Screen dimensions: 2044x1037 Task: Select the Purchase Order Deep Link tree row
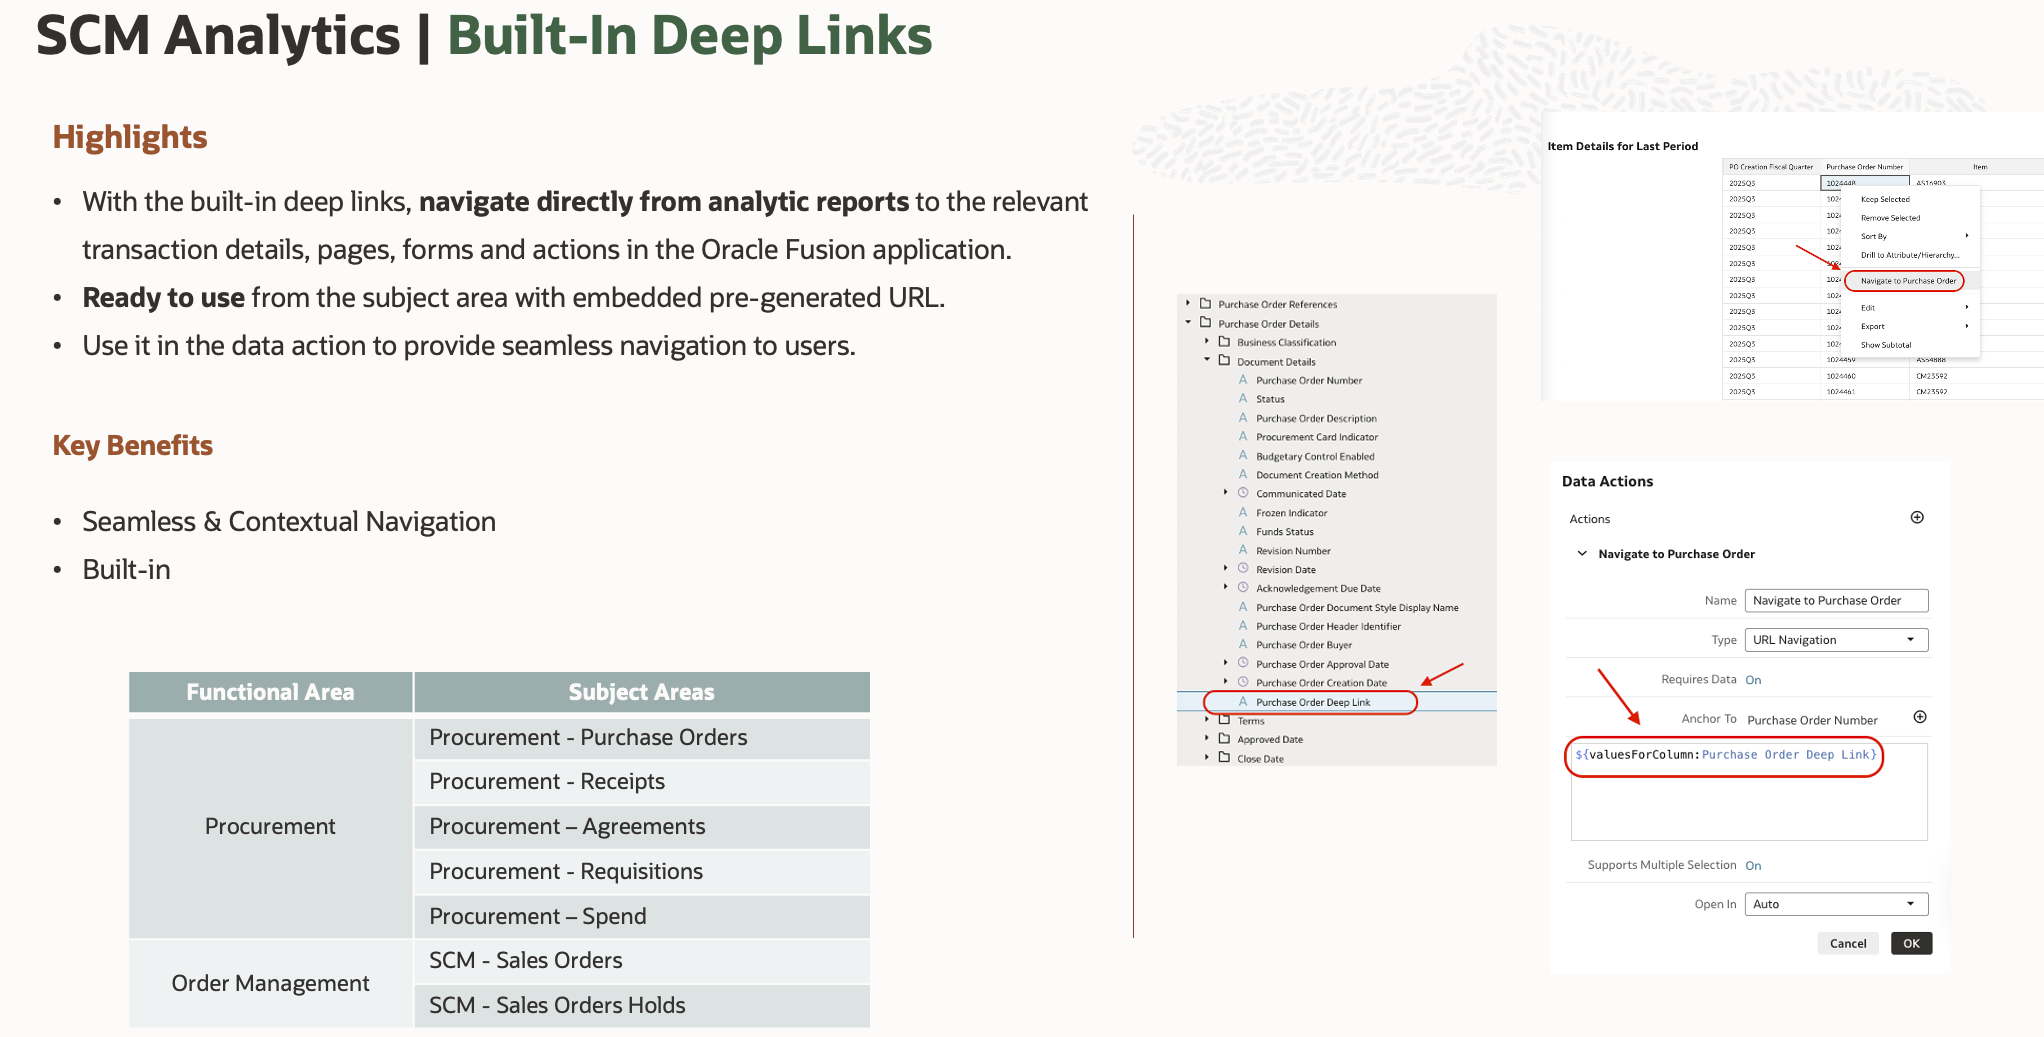[x=1337, y=702]
